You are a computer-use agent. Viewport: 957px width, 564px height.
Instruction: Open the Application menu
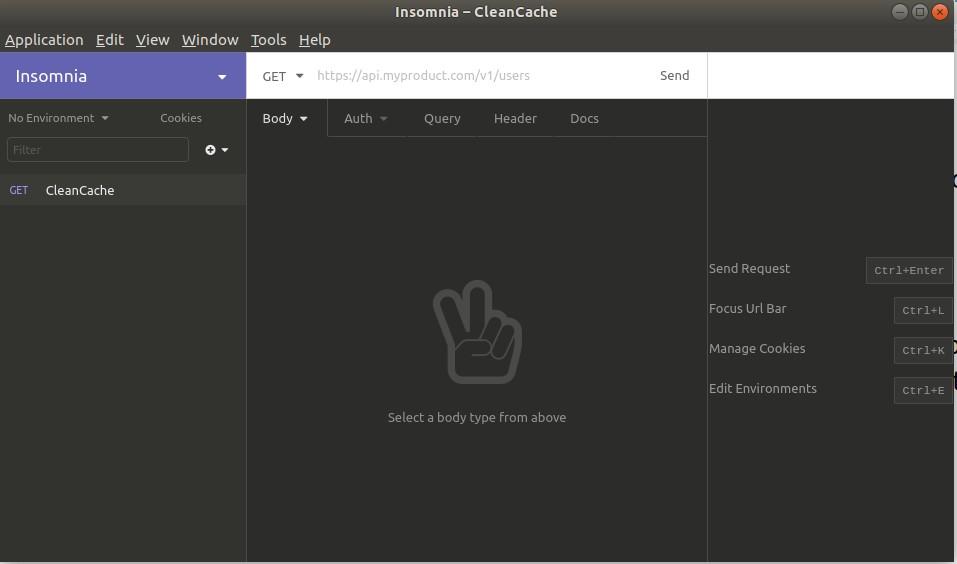point(44,40)
